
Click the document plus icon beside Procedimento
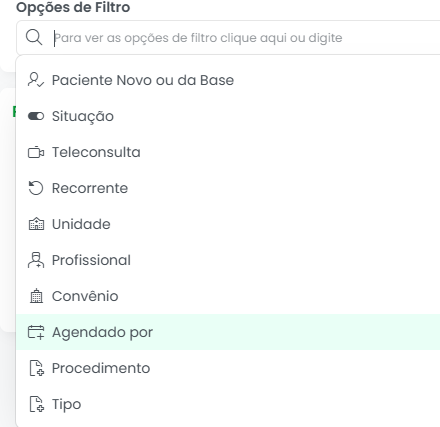click(x=36, y=368)
